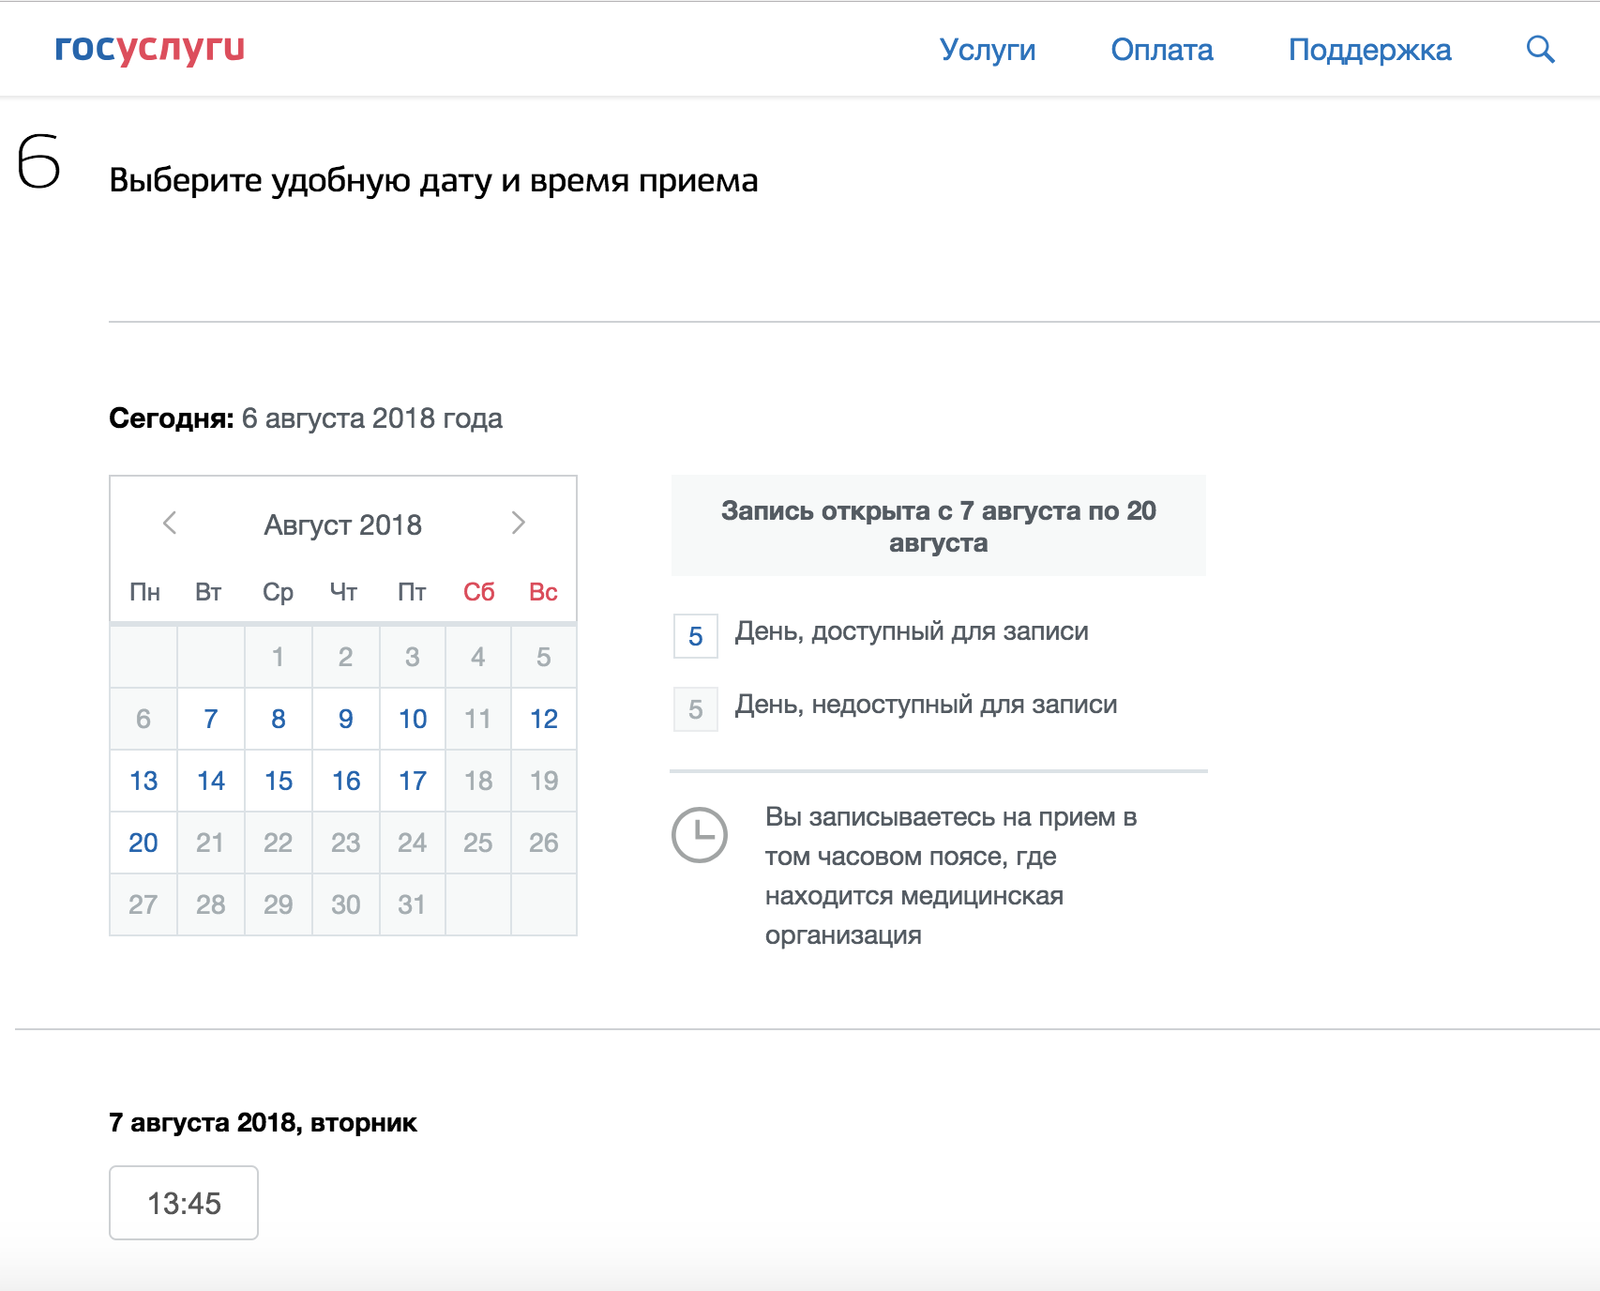Click 'Запись открыта с 7 августа' notice
The image size is (1600, 1291).
[x=938, y=526]
